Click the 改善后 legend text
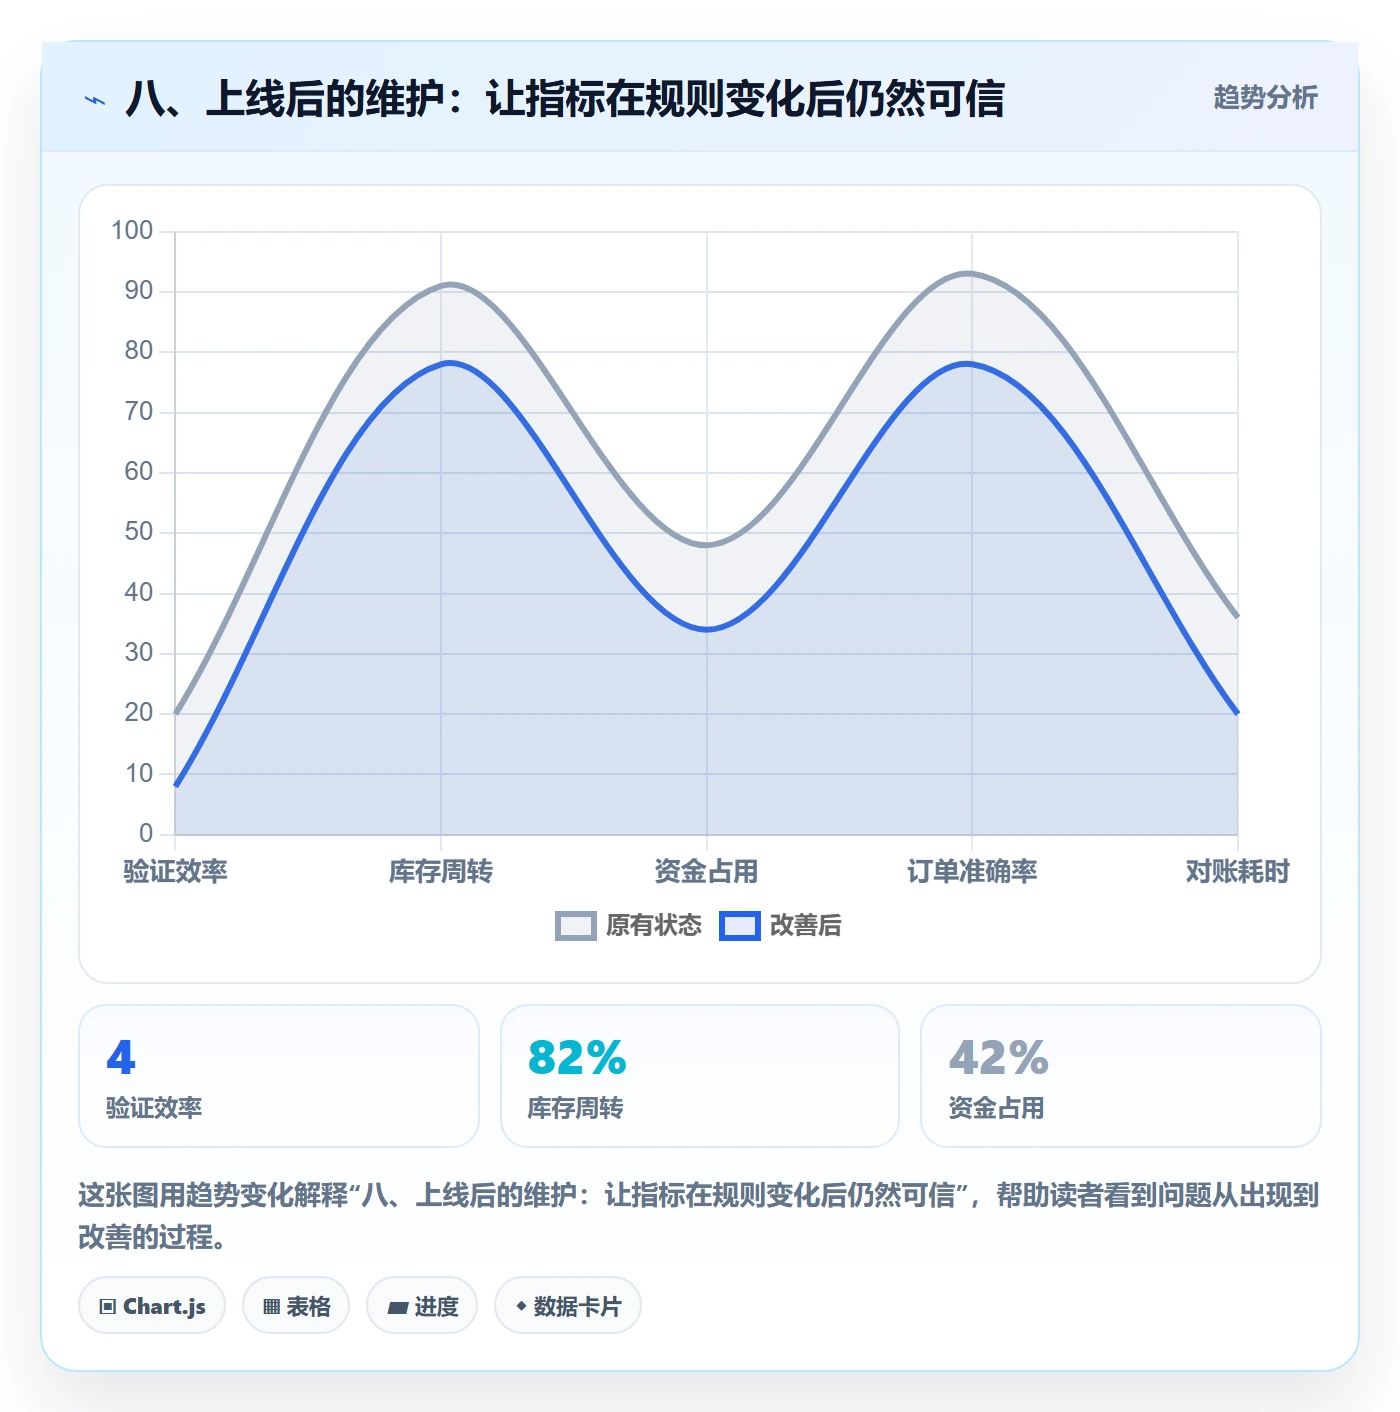1400x1412 pixels. (x=806, y=925)
